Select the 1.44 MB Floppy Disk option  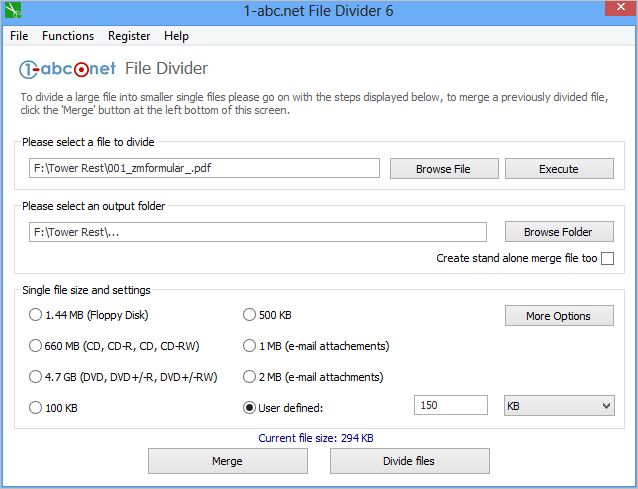pyautogui.click(x=36, y=315)
